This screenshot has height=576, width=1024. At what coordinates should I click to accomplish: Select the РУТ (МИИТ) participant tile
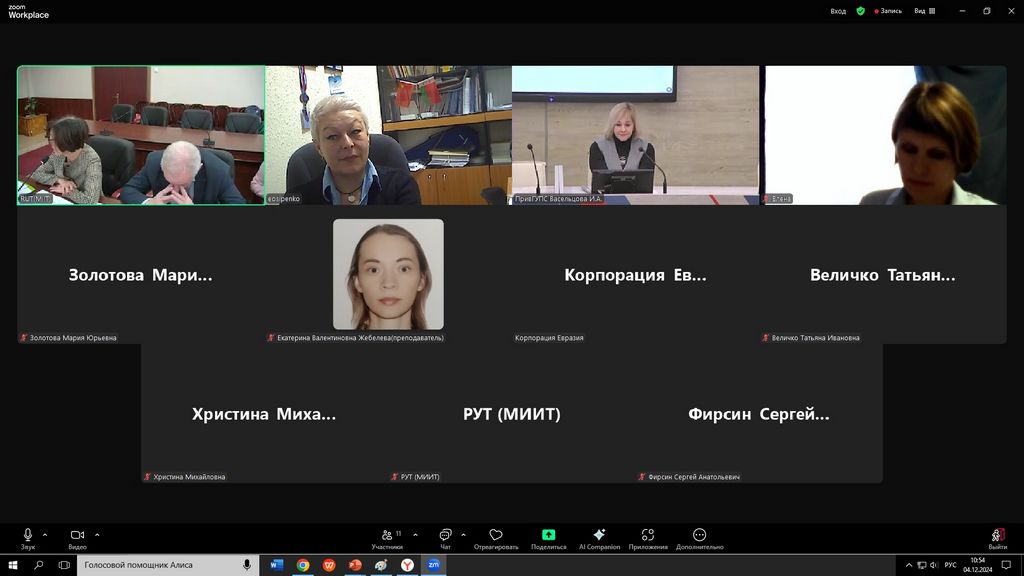click(511, 414)
